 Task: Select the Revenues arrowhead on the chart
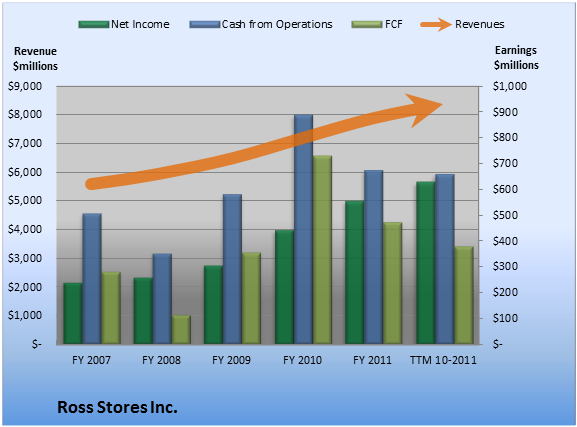425,110
